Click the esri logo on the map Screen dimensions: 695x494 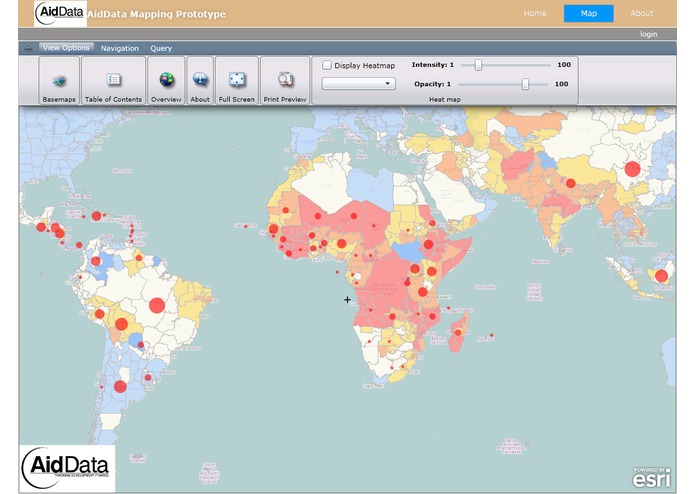coord(652,478)
